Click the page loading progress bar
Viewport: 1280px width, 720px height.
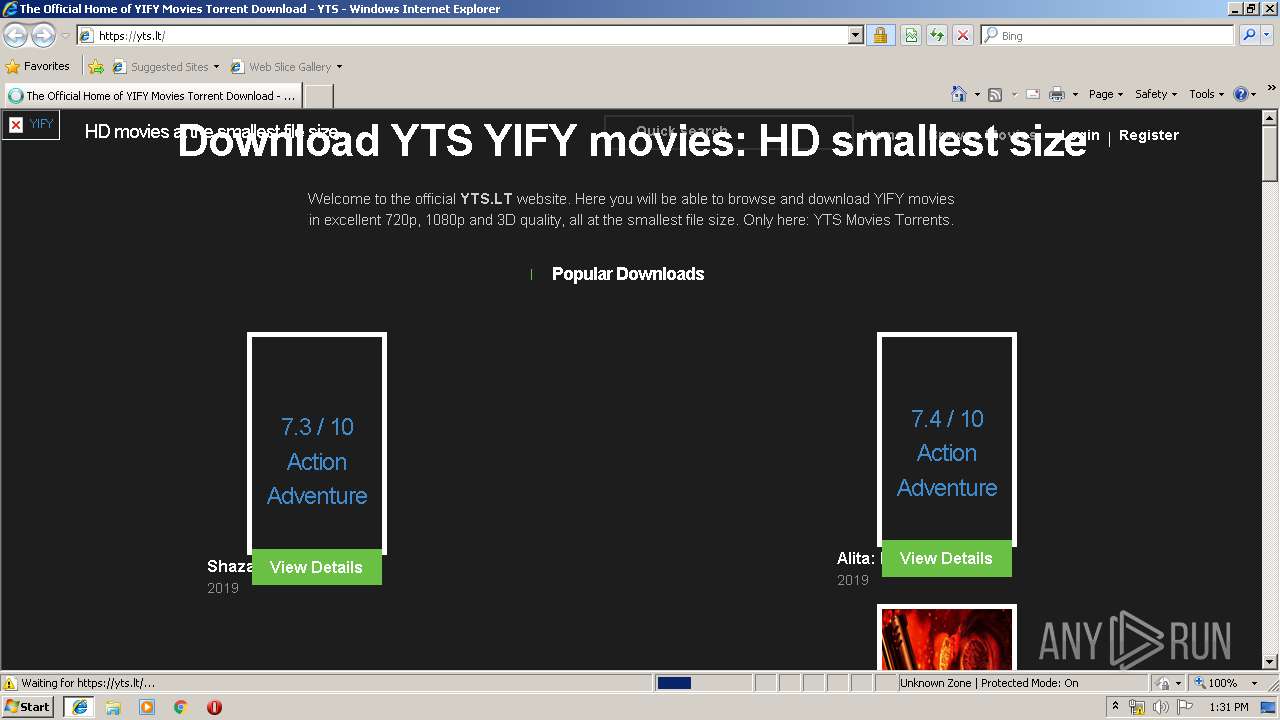[x=703, y=683]
